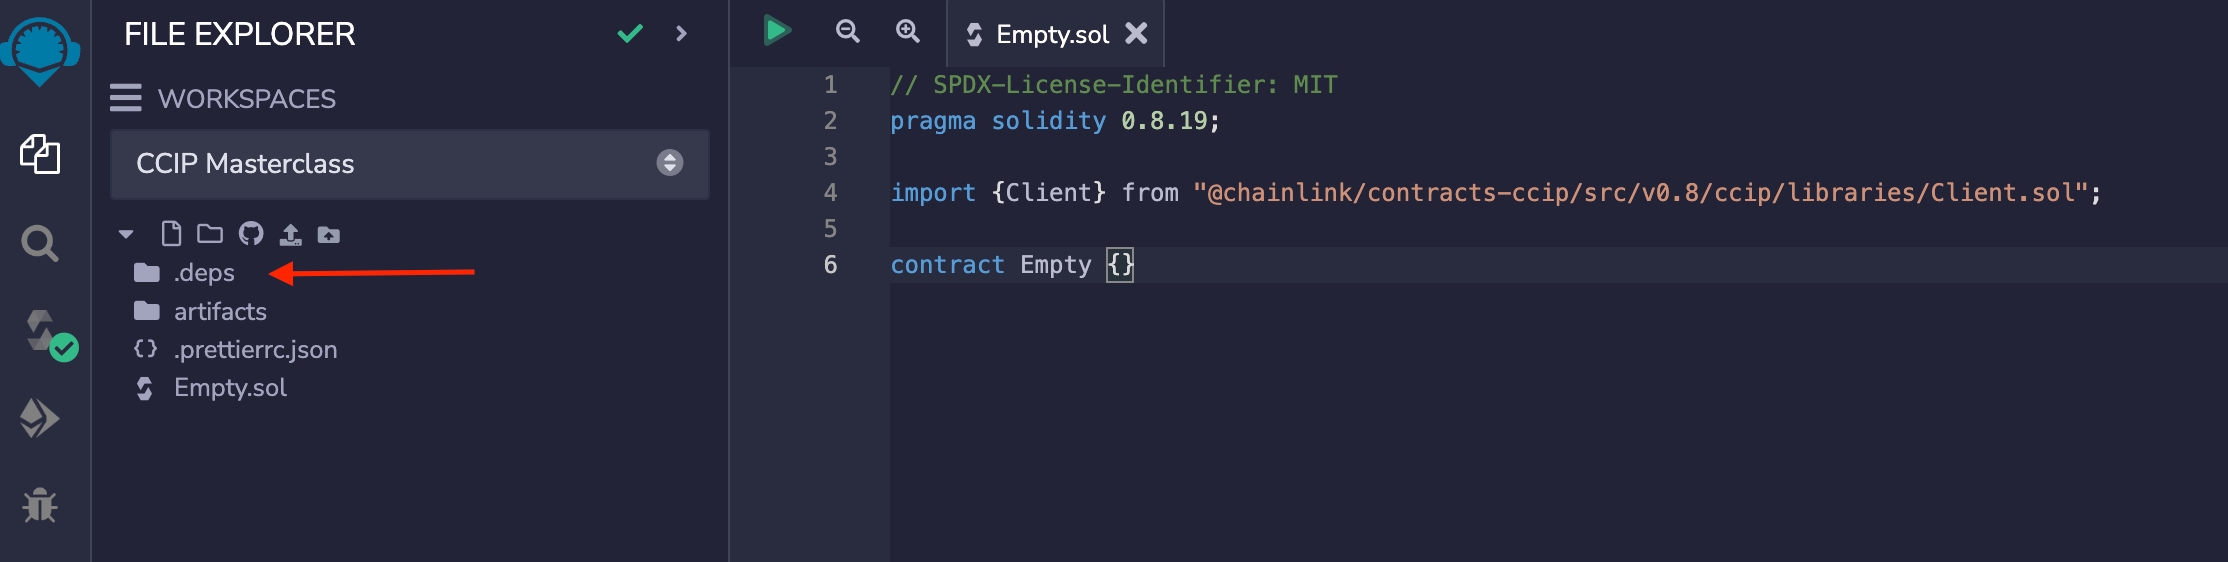2228x562 pixels.
Task: Click the upload file icon
Action: click(x=290, y=234)
